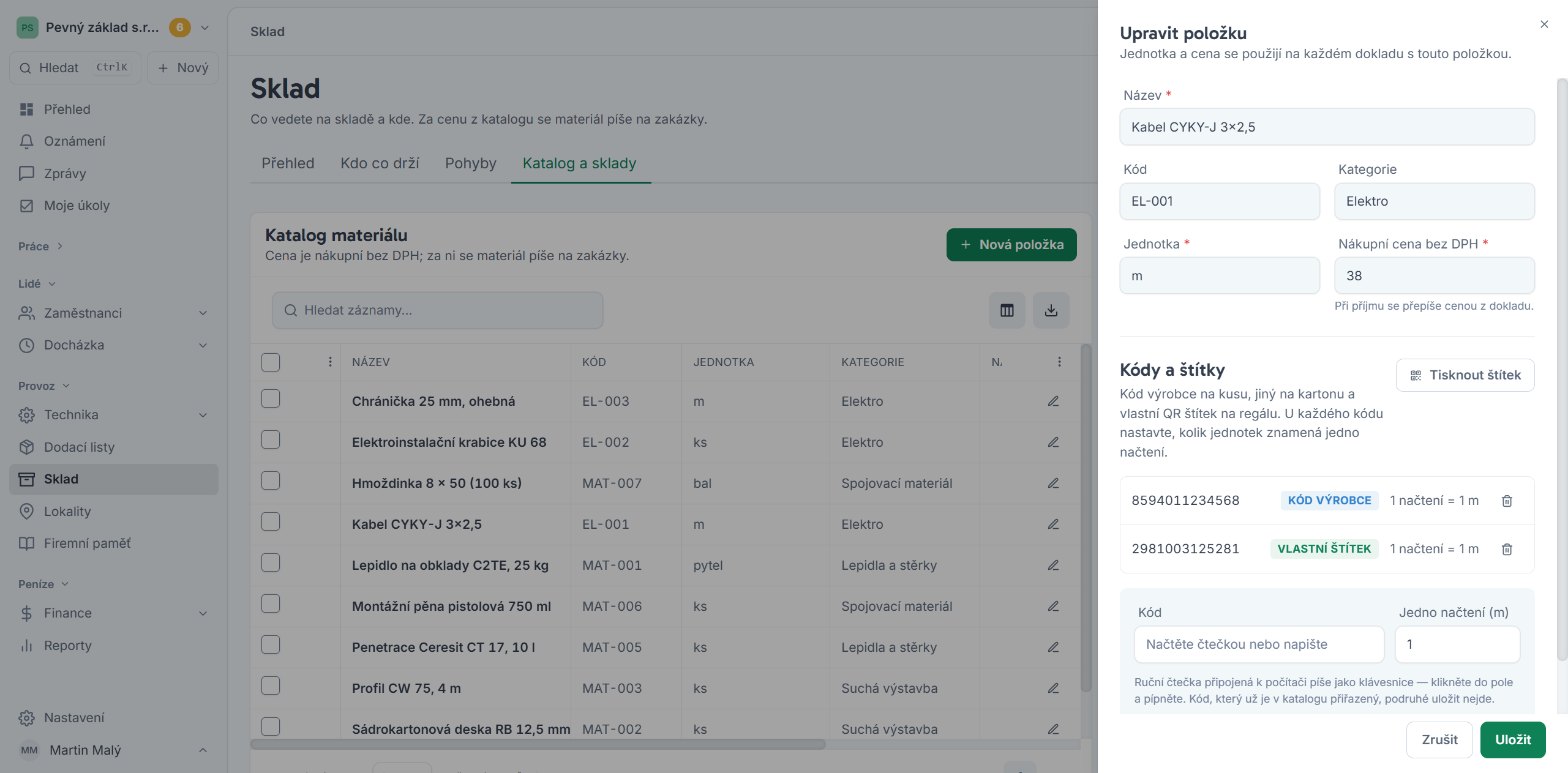The image size is (1568, 773).
Task: Open the column visibility icon in the table toolbar
Action: tap(1007, 310)
